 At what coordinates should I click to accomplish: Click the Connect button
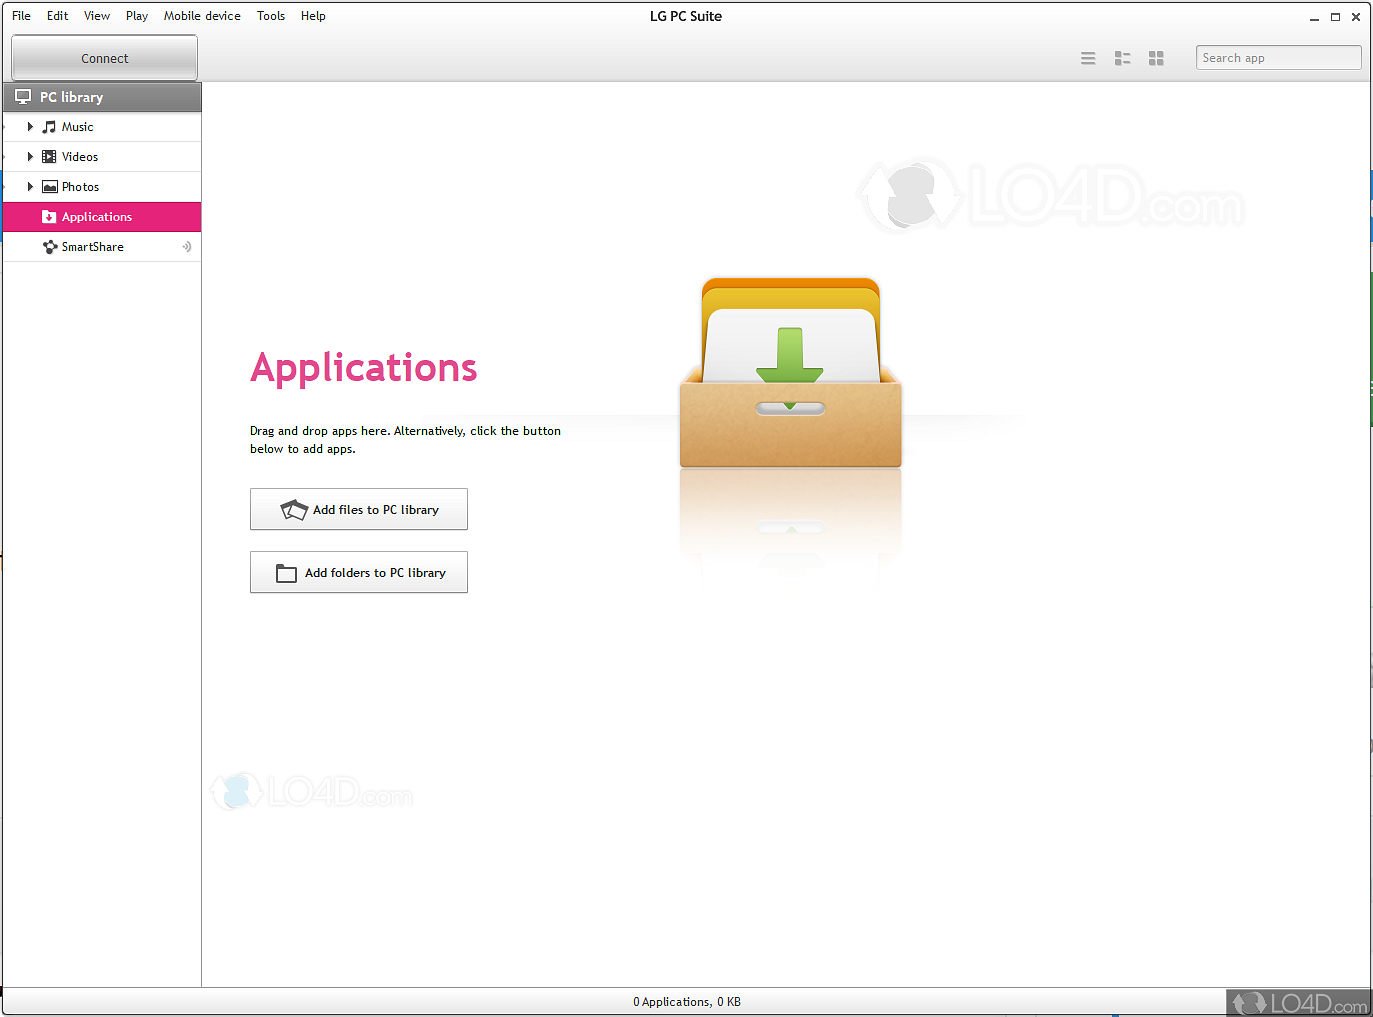pyautogui.click(x=104, y=58)
